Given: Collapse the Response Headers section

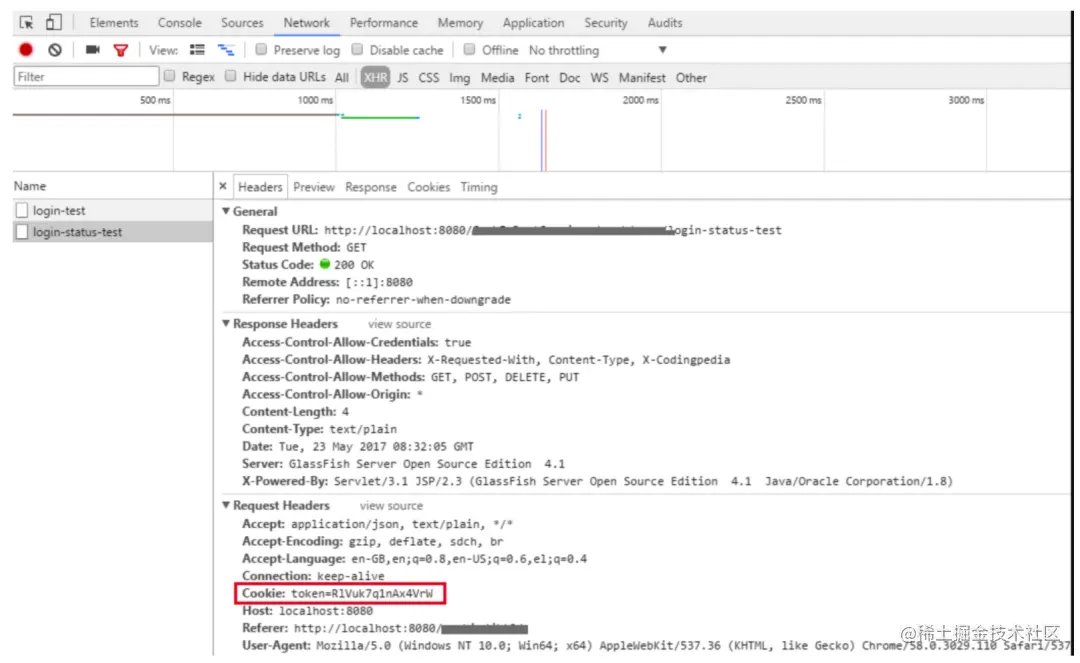Looking at the screenshot, I should (225, 324).
